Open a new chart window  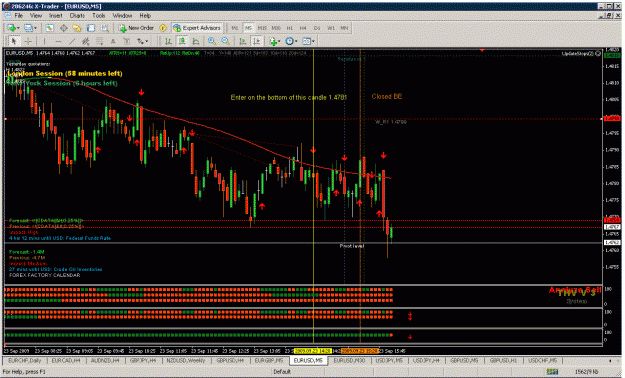(x=11, y=28)
